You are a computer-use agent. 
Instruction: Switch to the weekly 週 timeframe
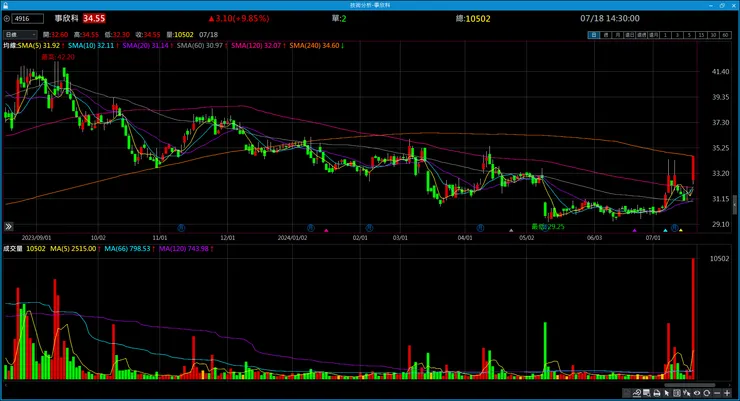605,35
